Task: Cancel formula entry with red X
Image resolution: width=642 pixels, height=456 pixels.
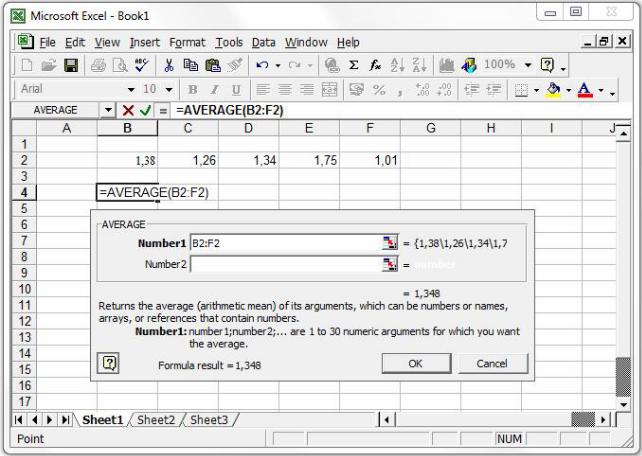Action: 128,110
